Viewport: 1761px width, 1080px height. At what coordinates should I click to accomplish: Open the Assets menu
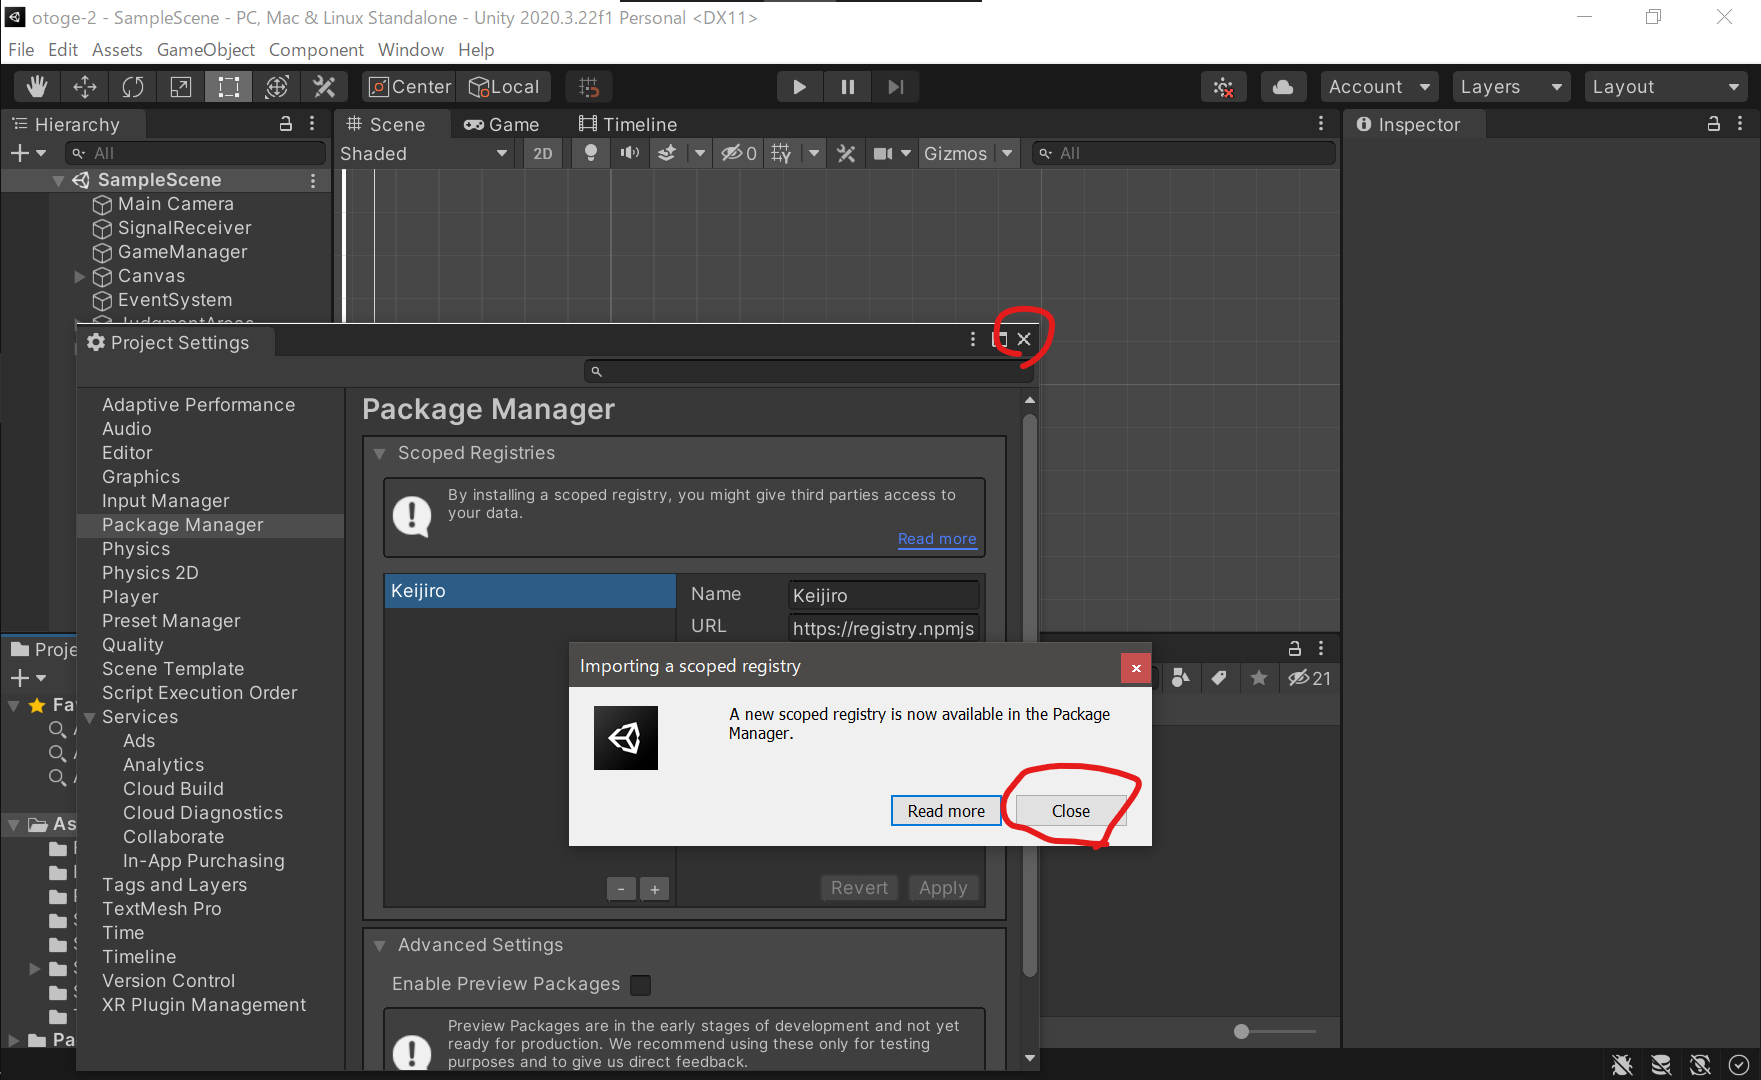(x=117, y=50)
